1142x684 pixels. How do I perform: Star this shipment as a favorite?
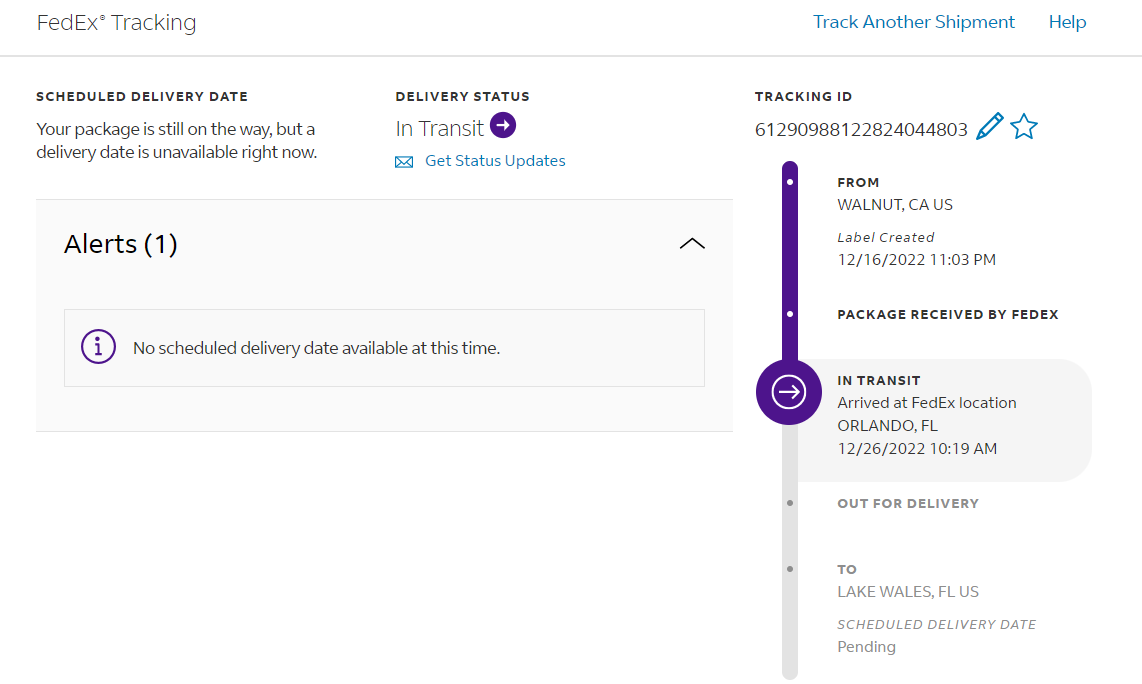point(1024,127)
